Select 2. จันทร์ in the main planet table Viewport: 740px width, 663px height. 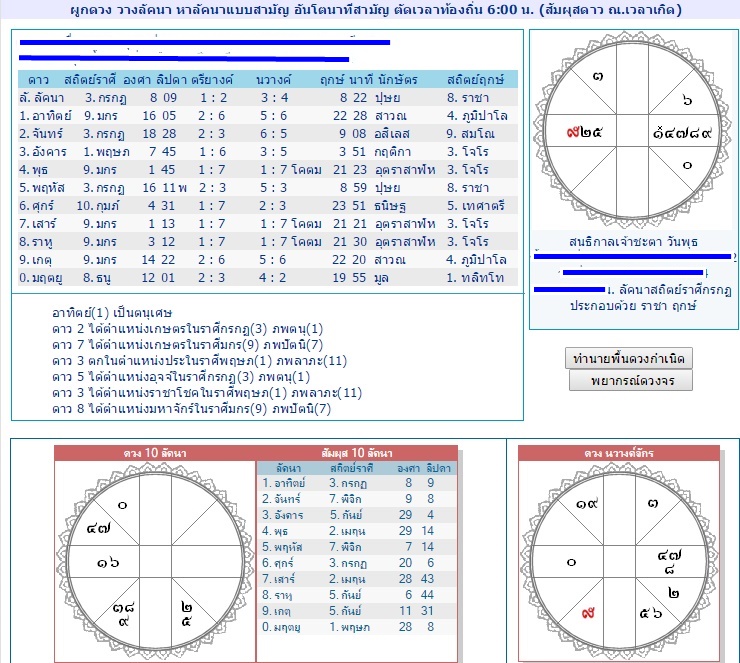point(41,134)
